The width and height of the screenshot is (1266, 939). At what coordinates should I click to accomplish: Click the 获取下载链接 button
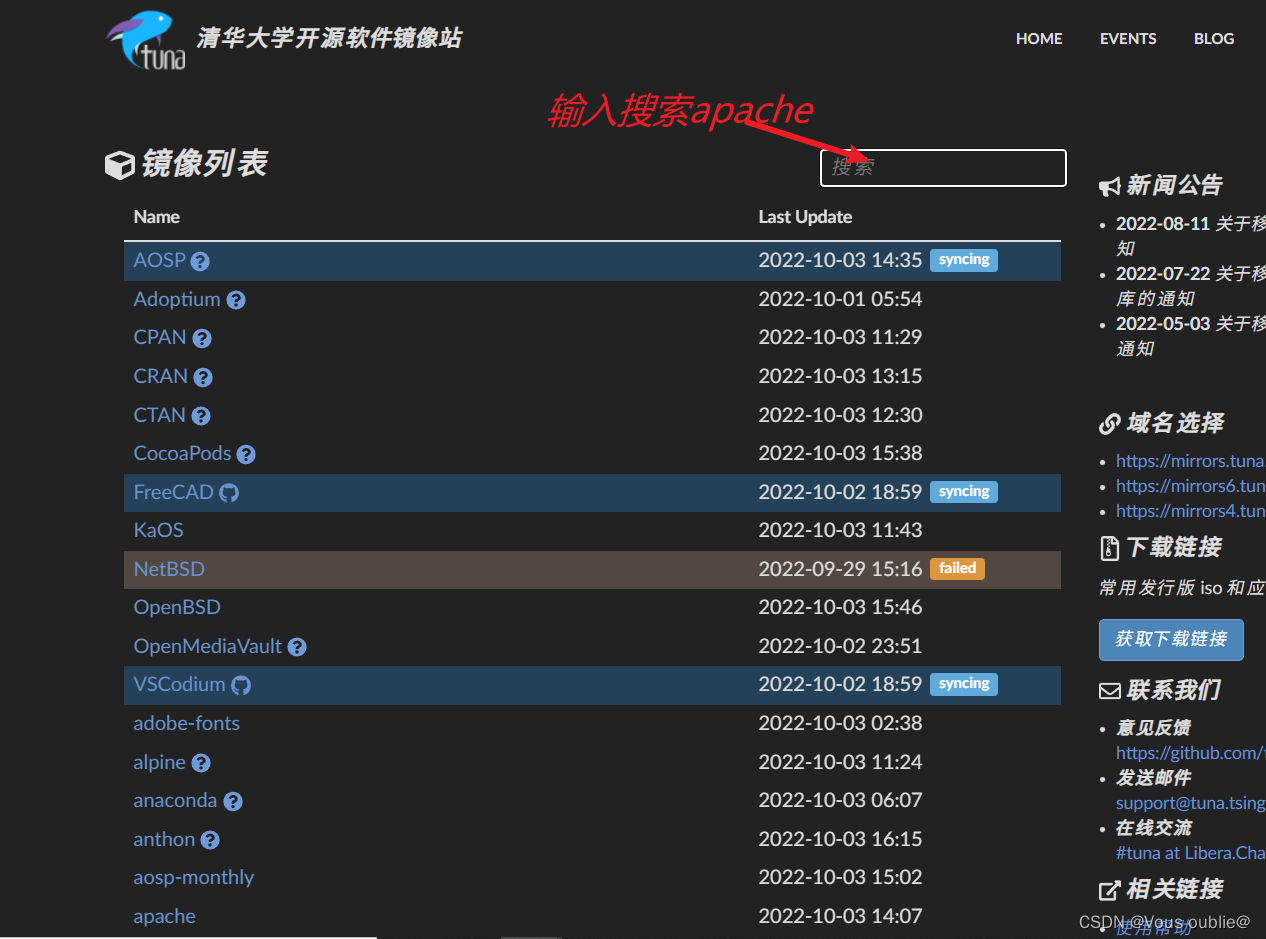[1171, 639]
